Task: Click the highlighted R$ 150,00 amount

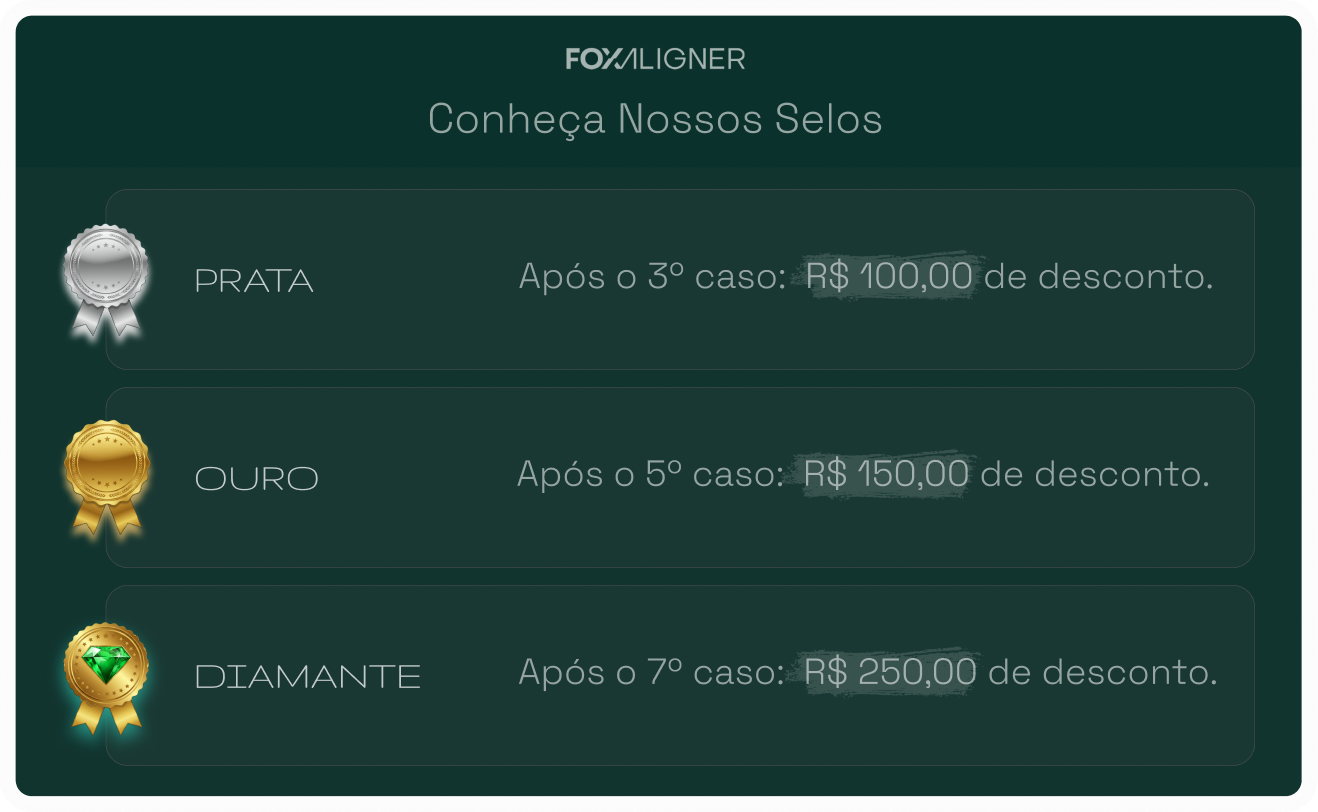Action: click(886, 474)
